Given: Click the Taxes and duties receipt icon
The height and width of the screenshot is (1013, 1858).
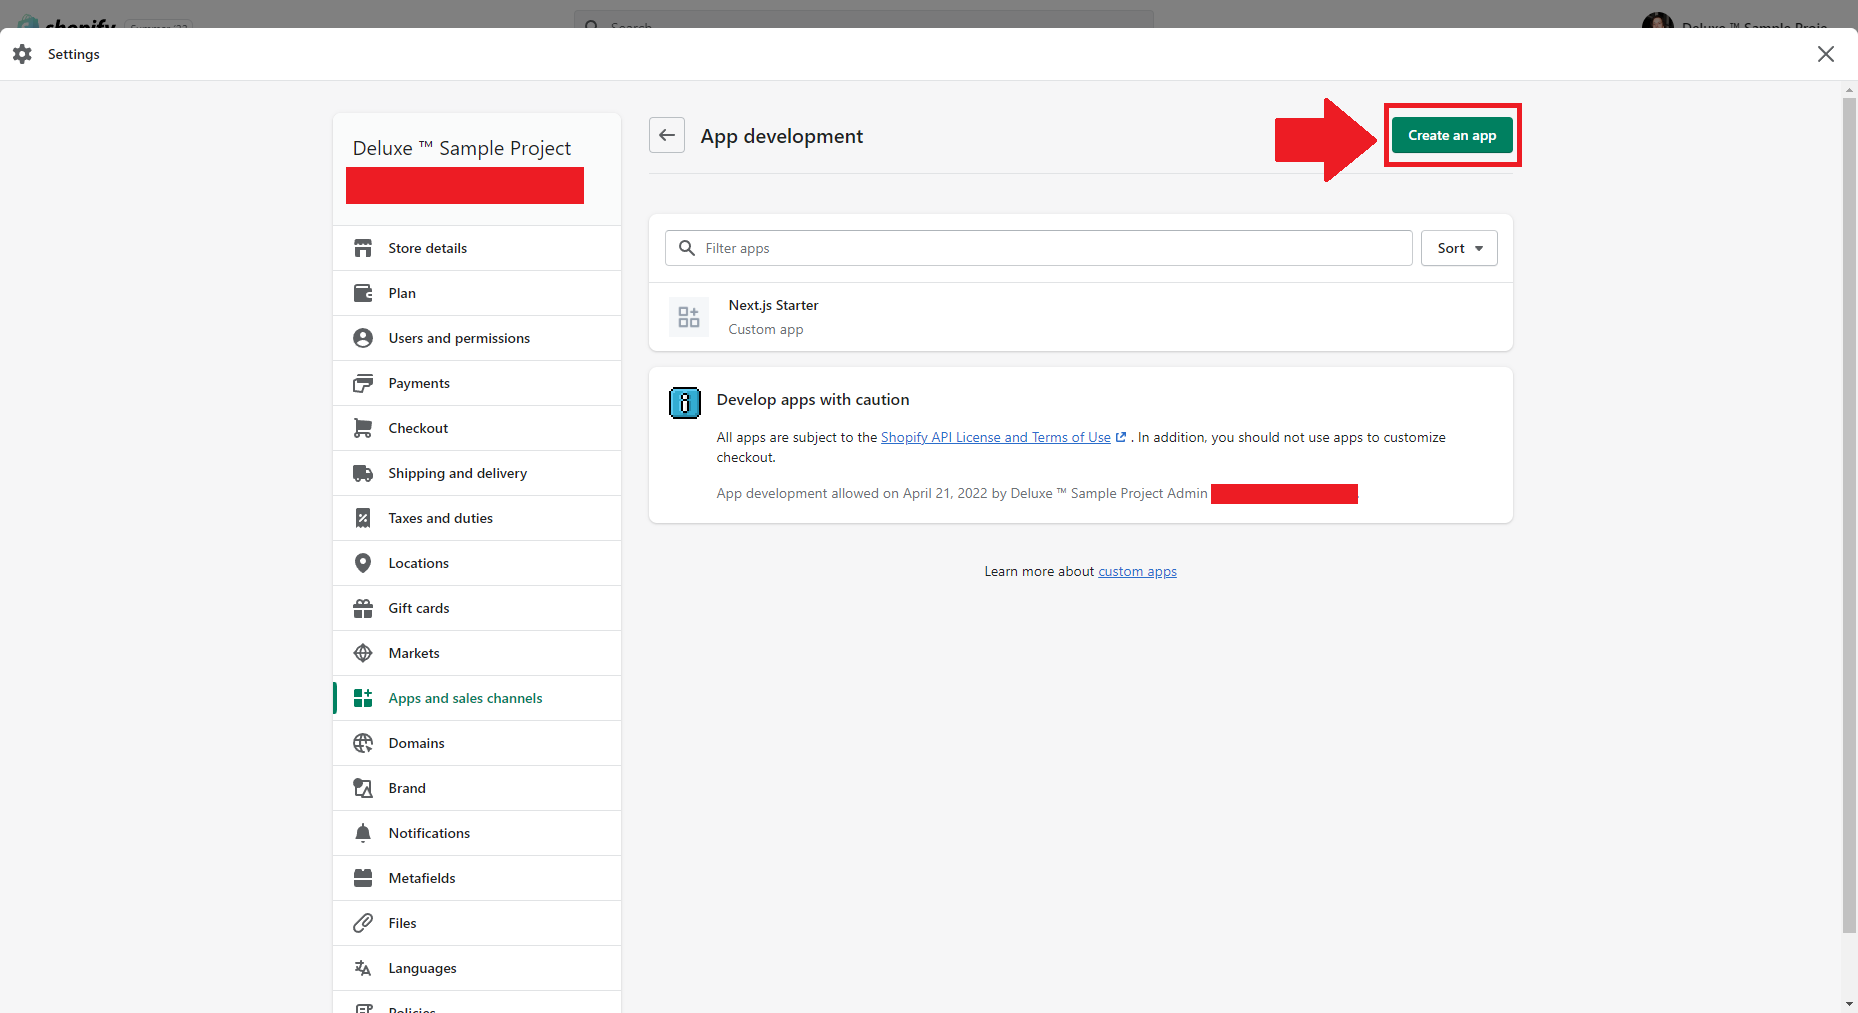Looking at the screenshot, I should pyautogui.click(x=363, y=518).
